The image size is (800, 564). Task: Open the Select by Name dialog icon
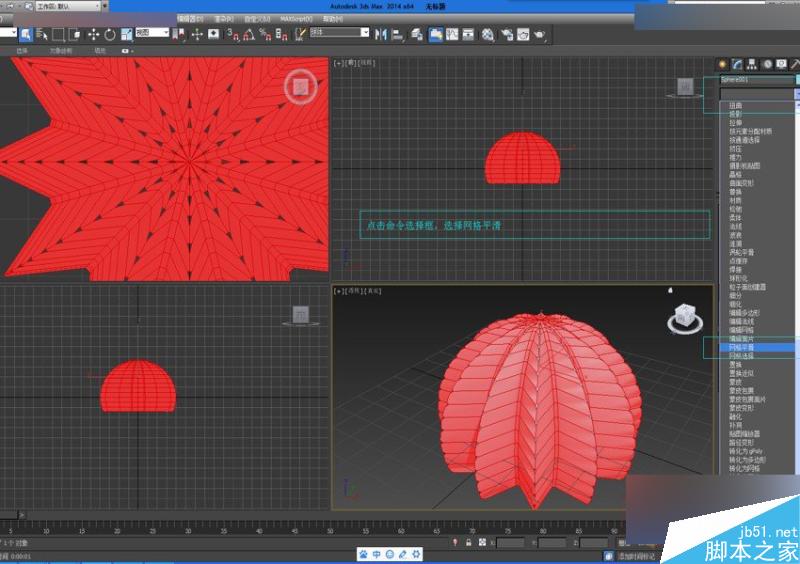(x=42, y=35)
